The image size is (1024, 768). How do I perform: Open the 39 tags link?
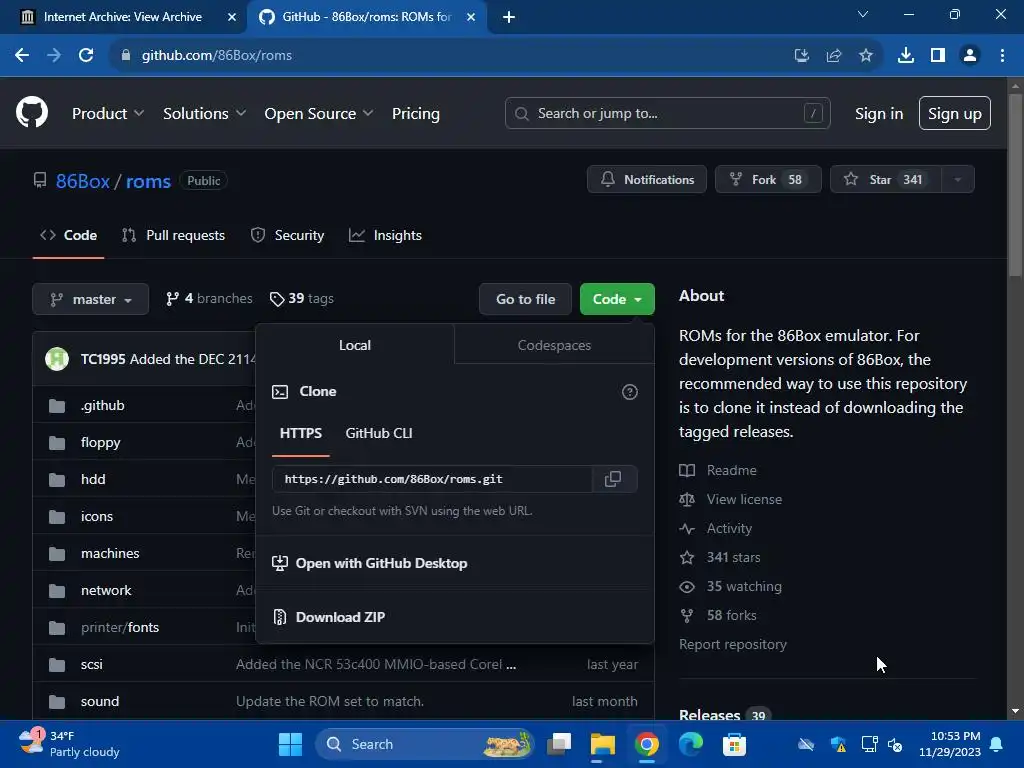pos(302,298)
